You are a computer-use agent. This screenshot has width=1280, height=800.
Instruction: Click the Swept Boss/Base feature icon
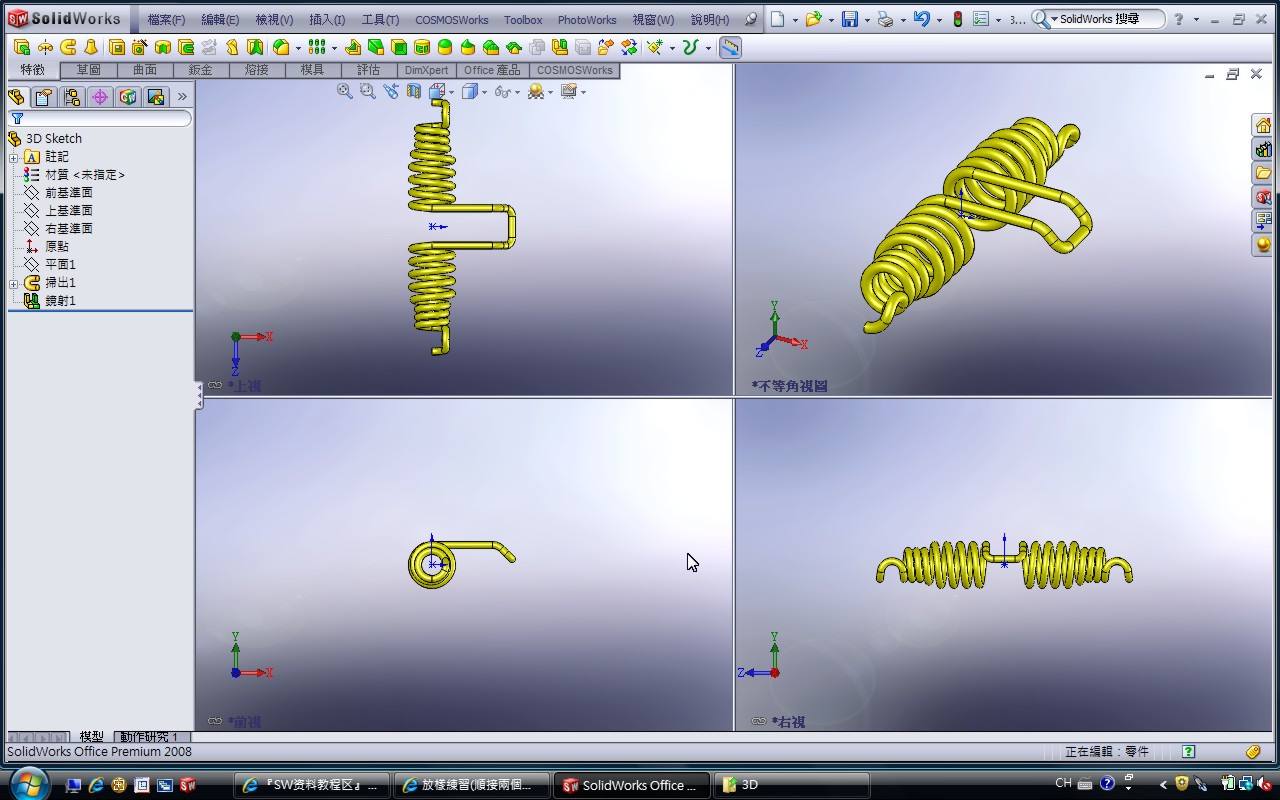tap(68, 47)
